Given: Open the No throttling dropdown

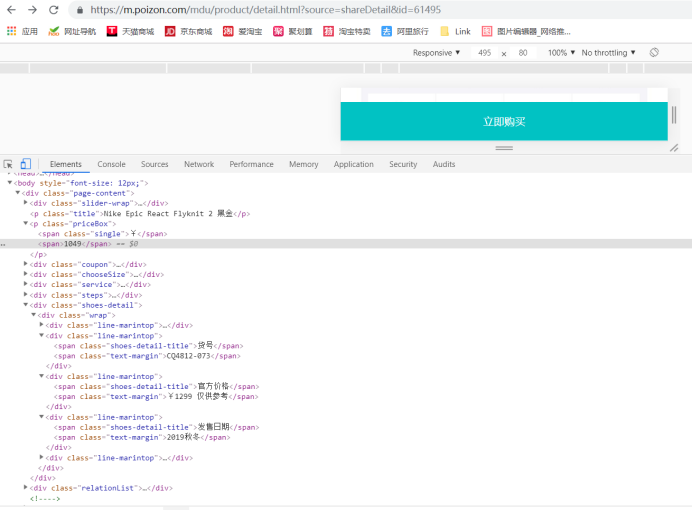Looking at the screenshot, I should point(608,52).
